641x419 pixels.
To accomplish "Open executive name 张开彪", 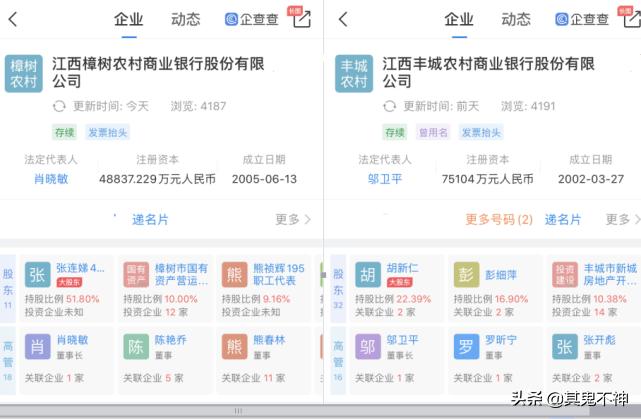I will [x=599, y=340].
